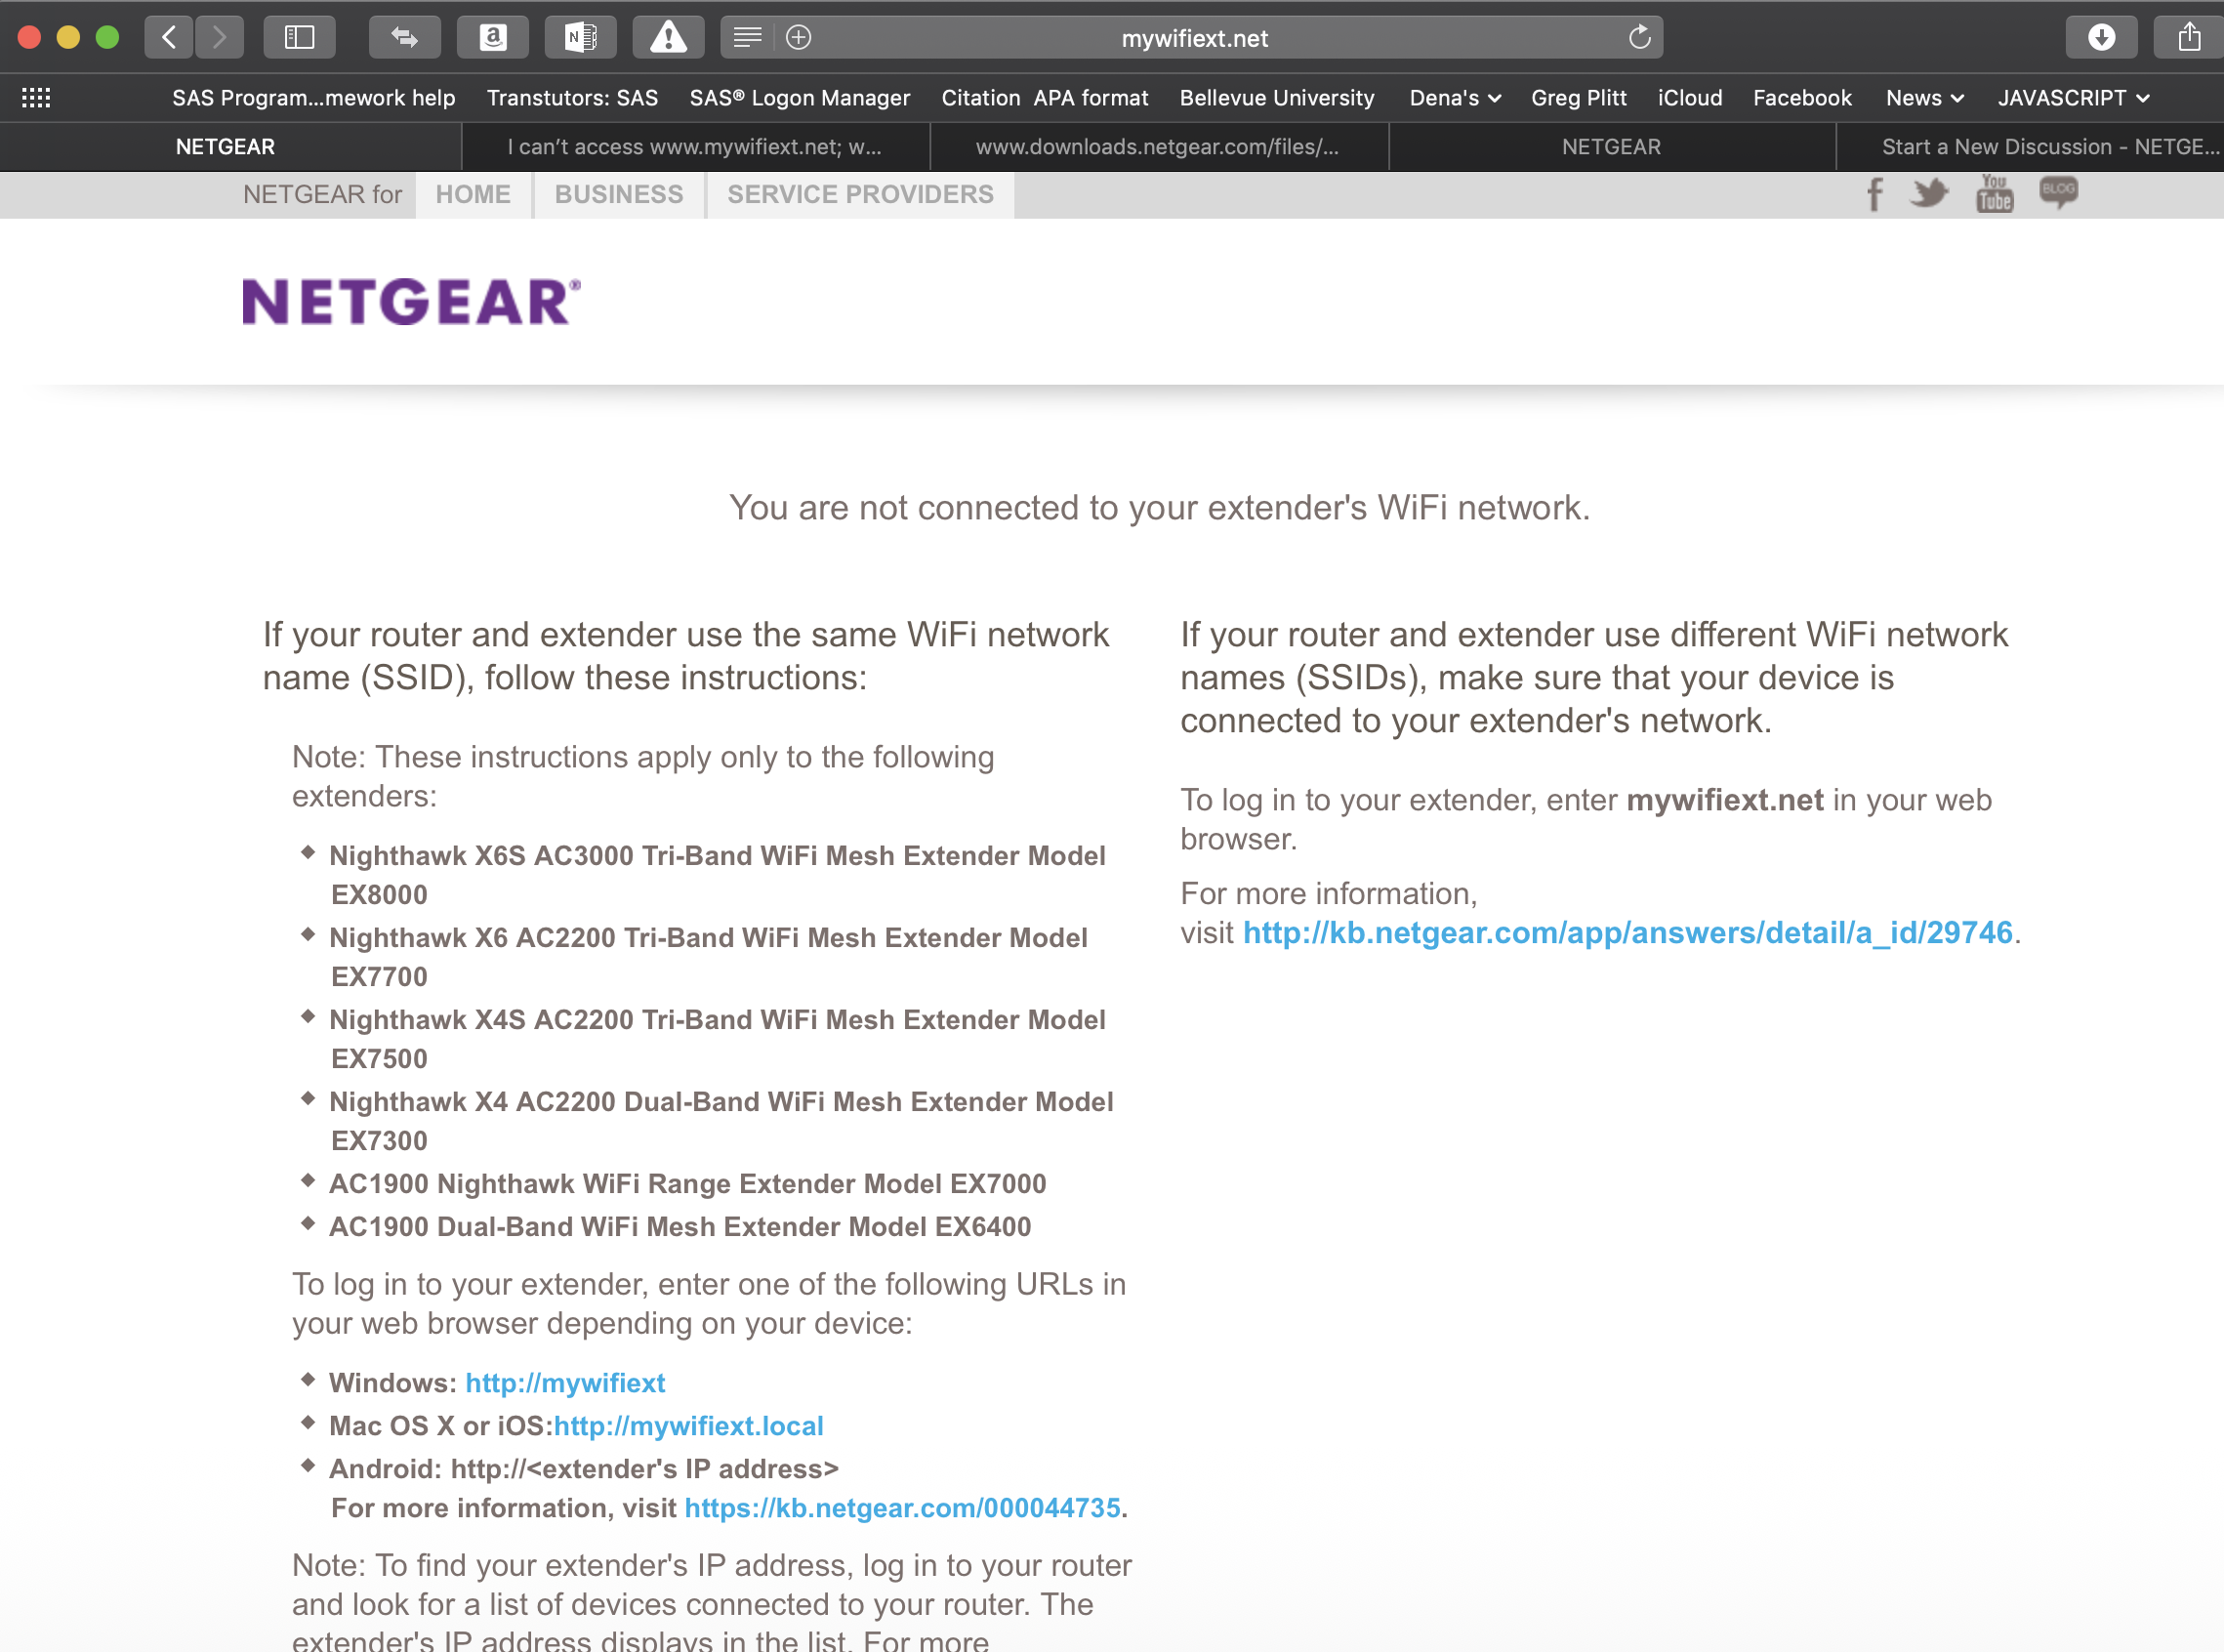Switch to 'I can't access www.mywifiext.net' tab

pos(695,147)
